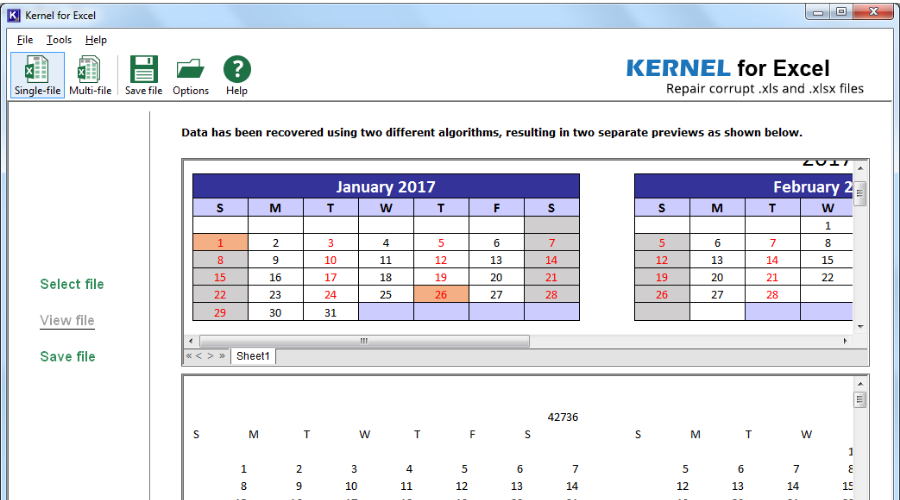This screenshot has height=500, width=900.
Task: Click upper preview scroll down arrow
Action: coord(860,327)
